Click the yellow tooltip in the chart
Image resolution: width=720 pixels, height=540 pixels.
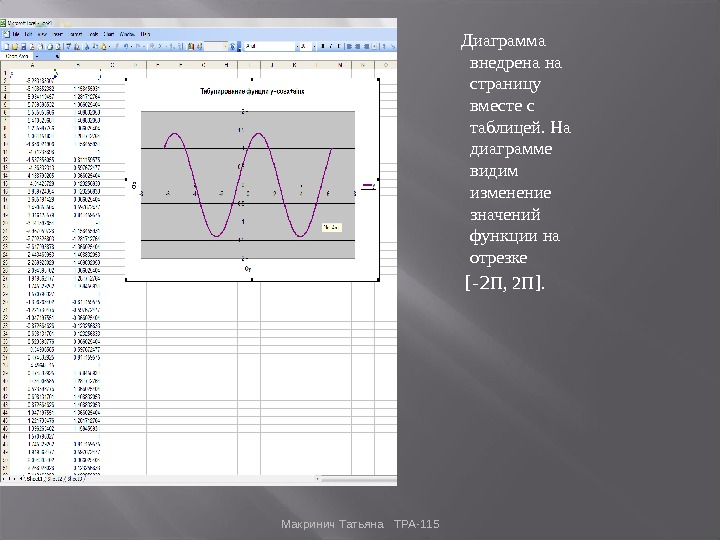[332, 227]
